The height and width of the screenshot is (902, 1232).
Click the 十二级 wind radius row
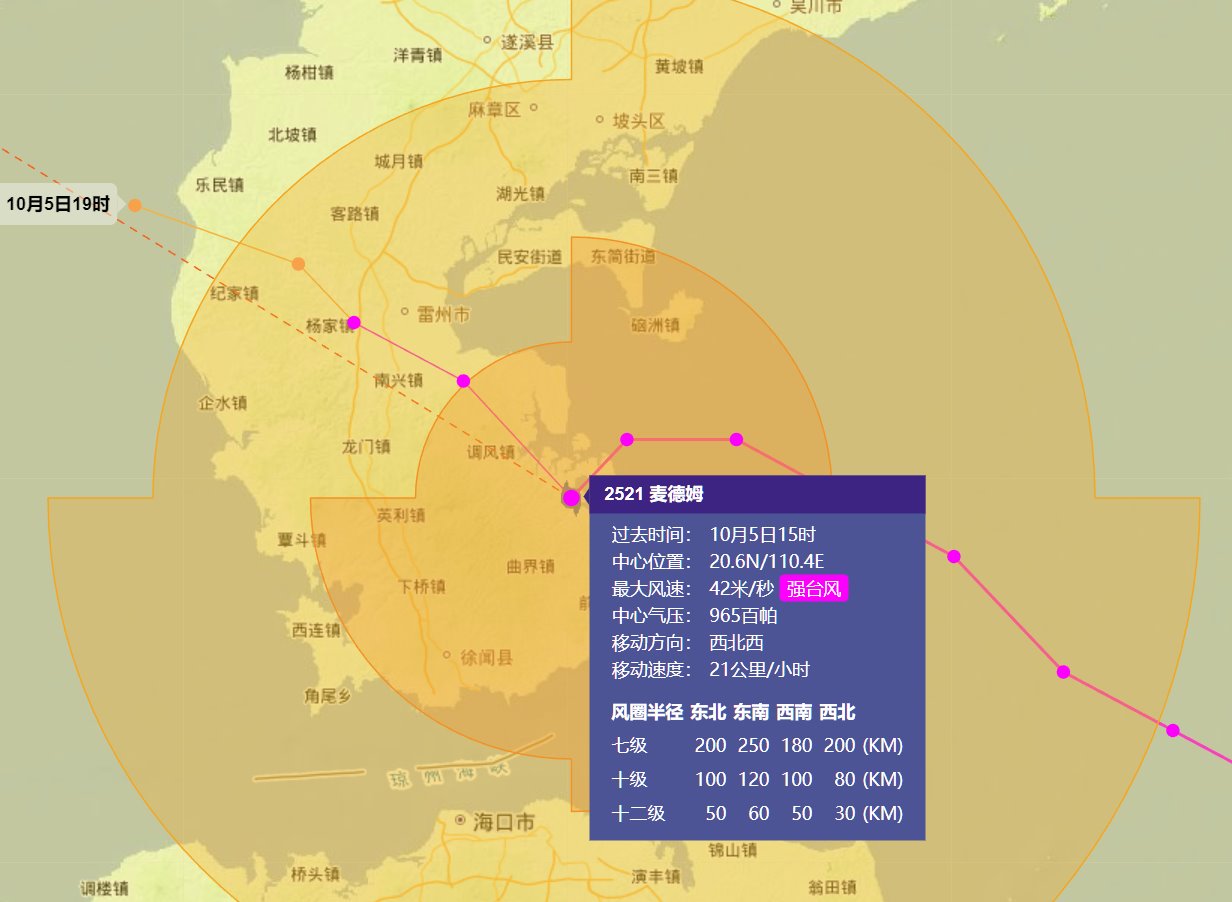point(756,813)
